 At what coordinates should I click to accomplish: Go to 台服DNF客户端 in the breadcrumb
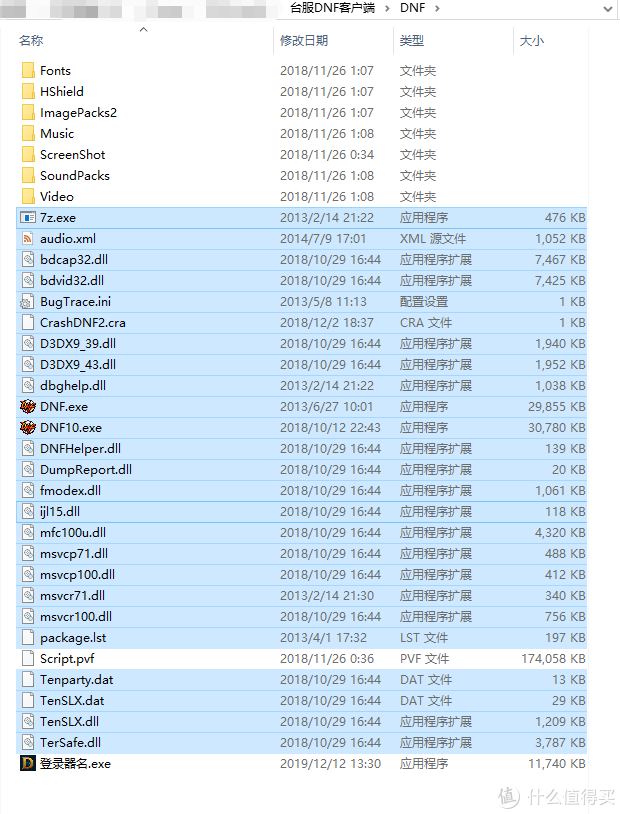pos(332,8)
